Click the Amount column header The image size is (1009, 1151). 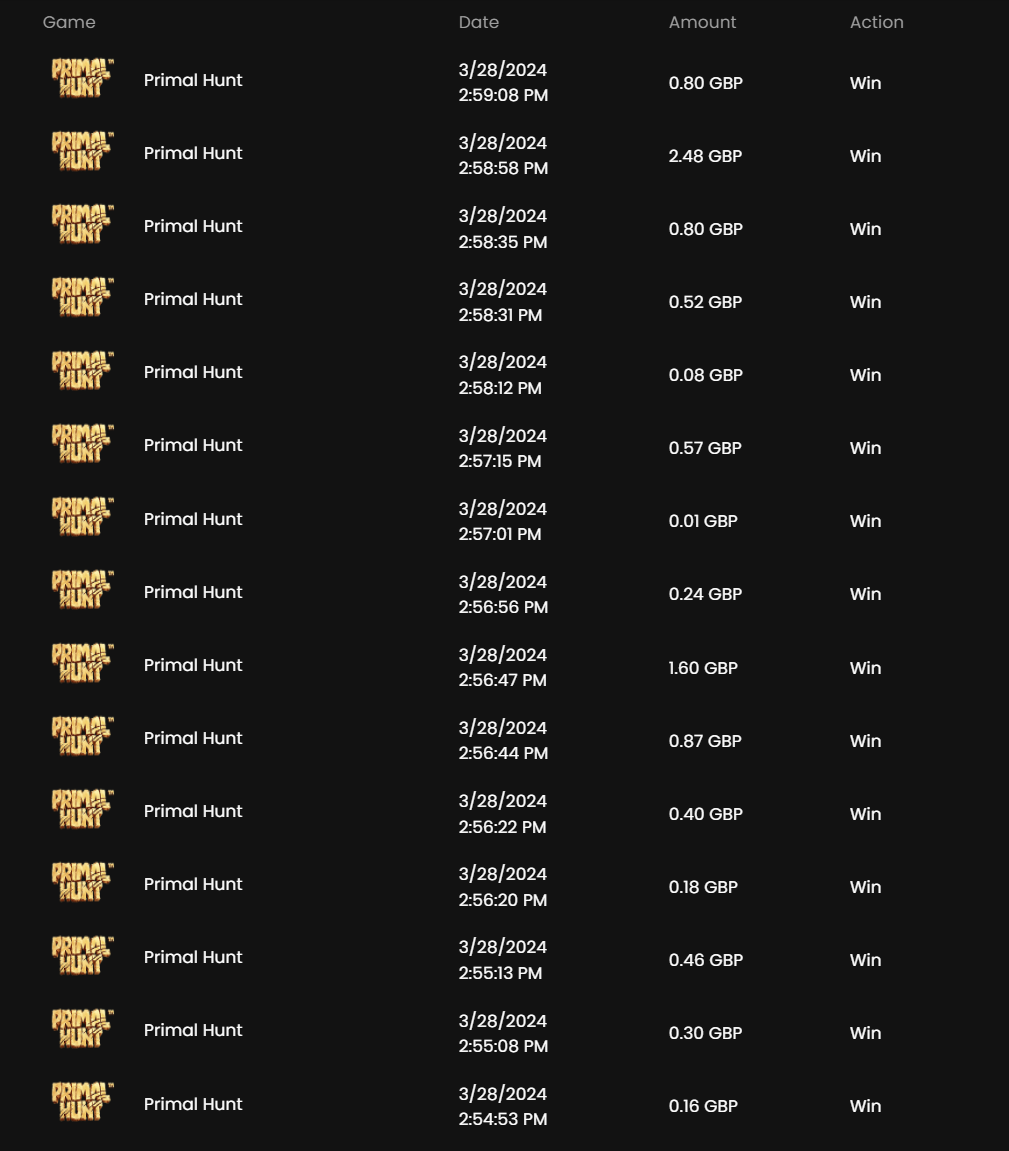pos(702,22)
